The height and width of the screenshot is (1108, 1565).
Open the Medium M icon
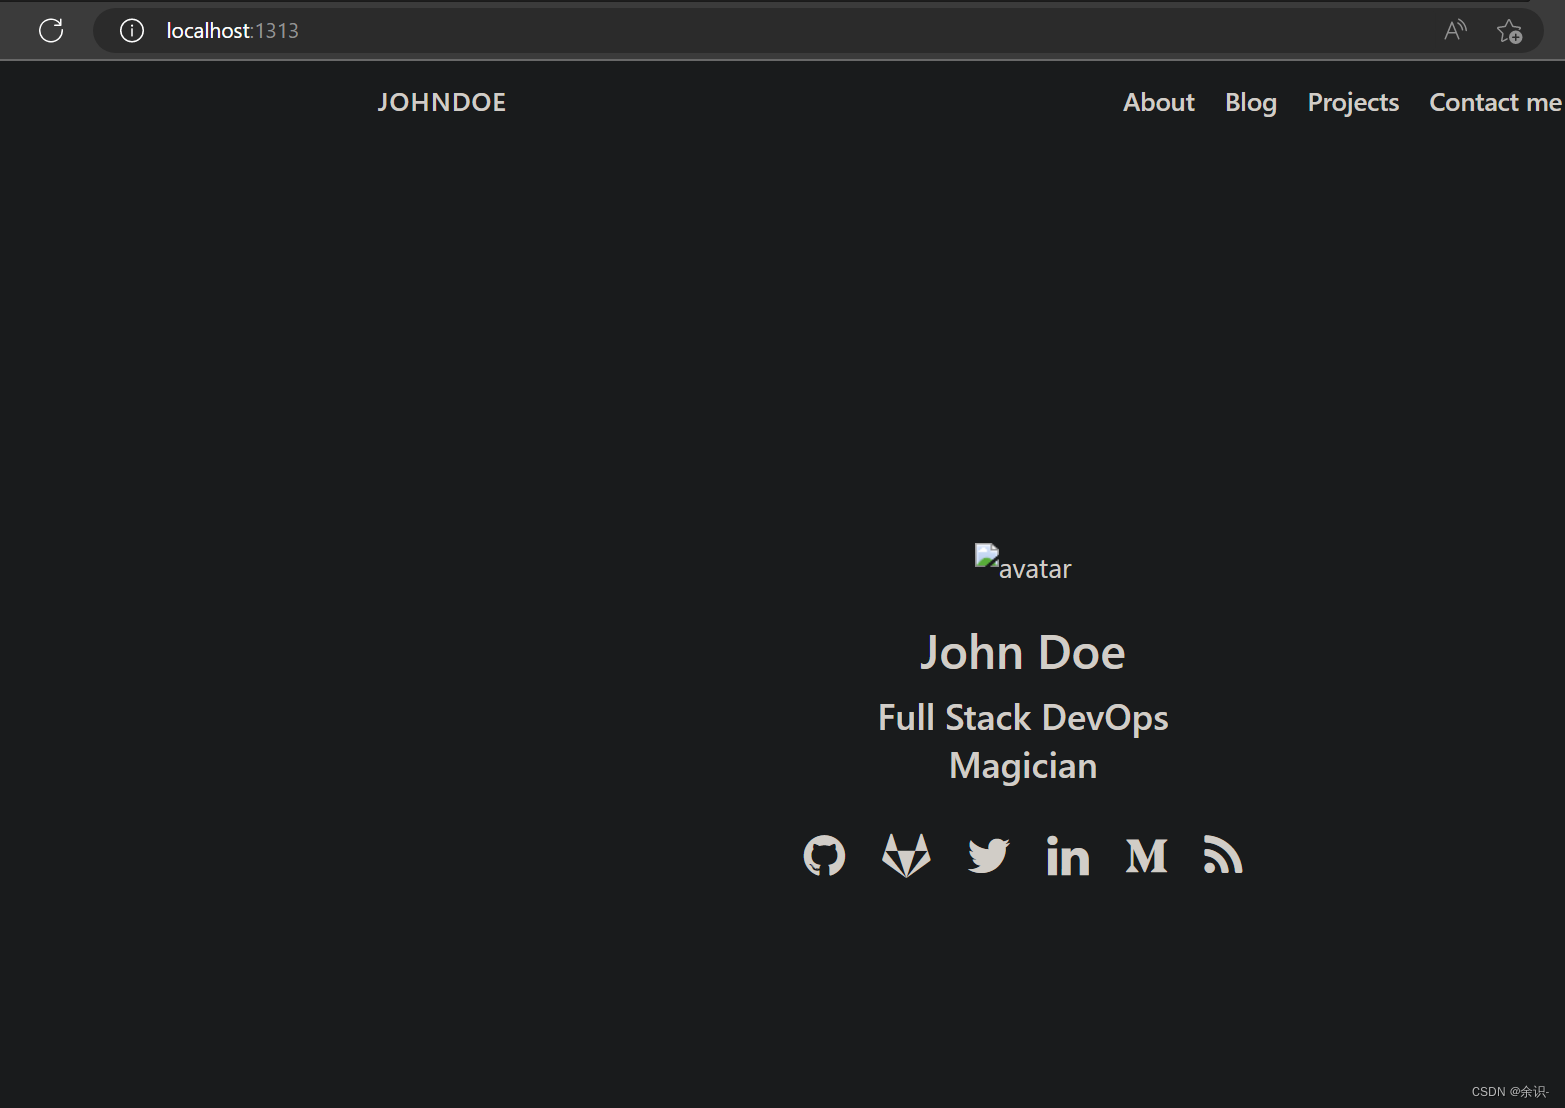pos(1146,856)
